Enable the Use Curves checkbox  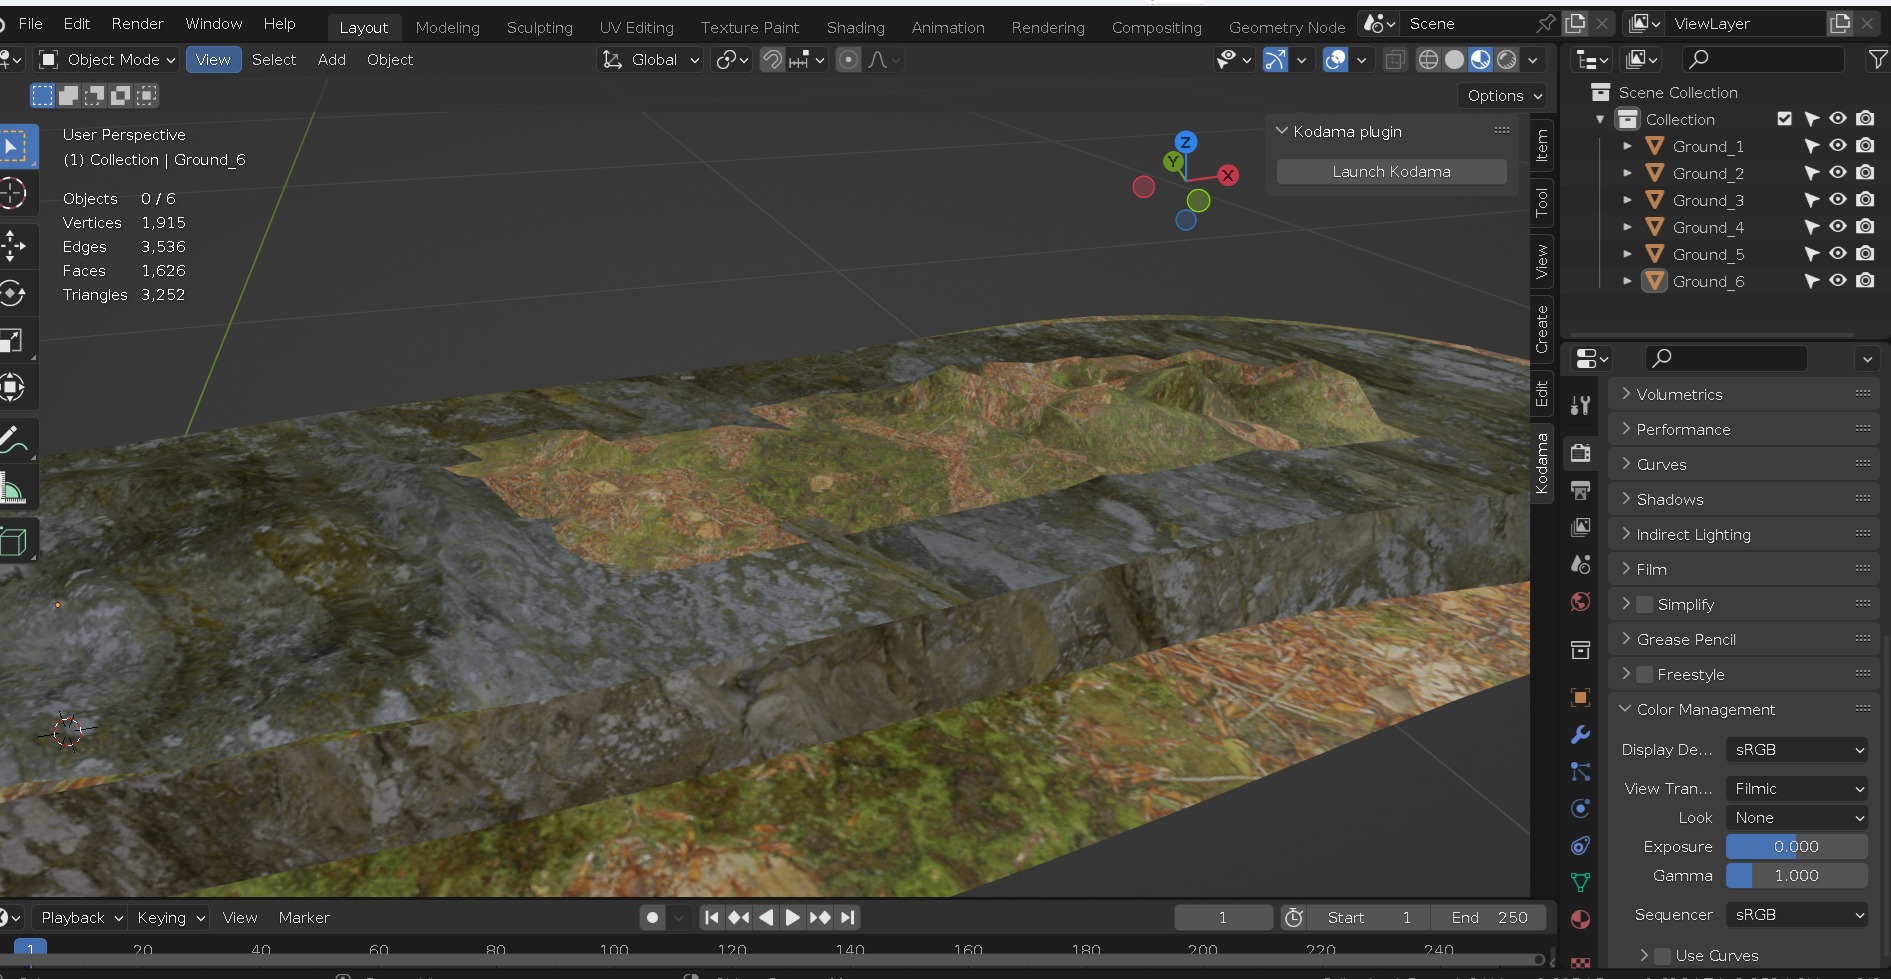pos(1663,955)
